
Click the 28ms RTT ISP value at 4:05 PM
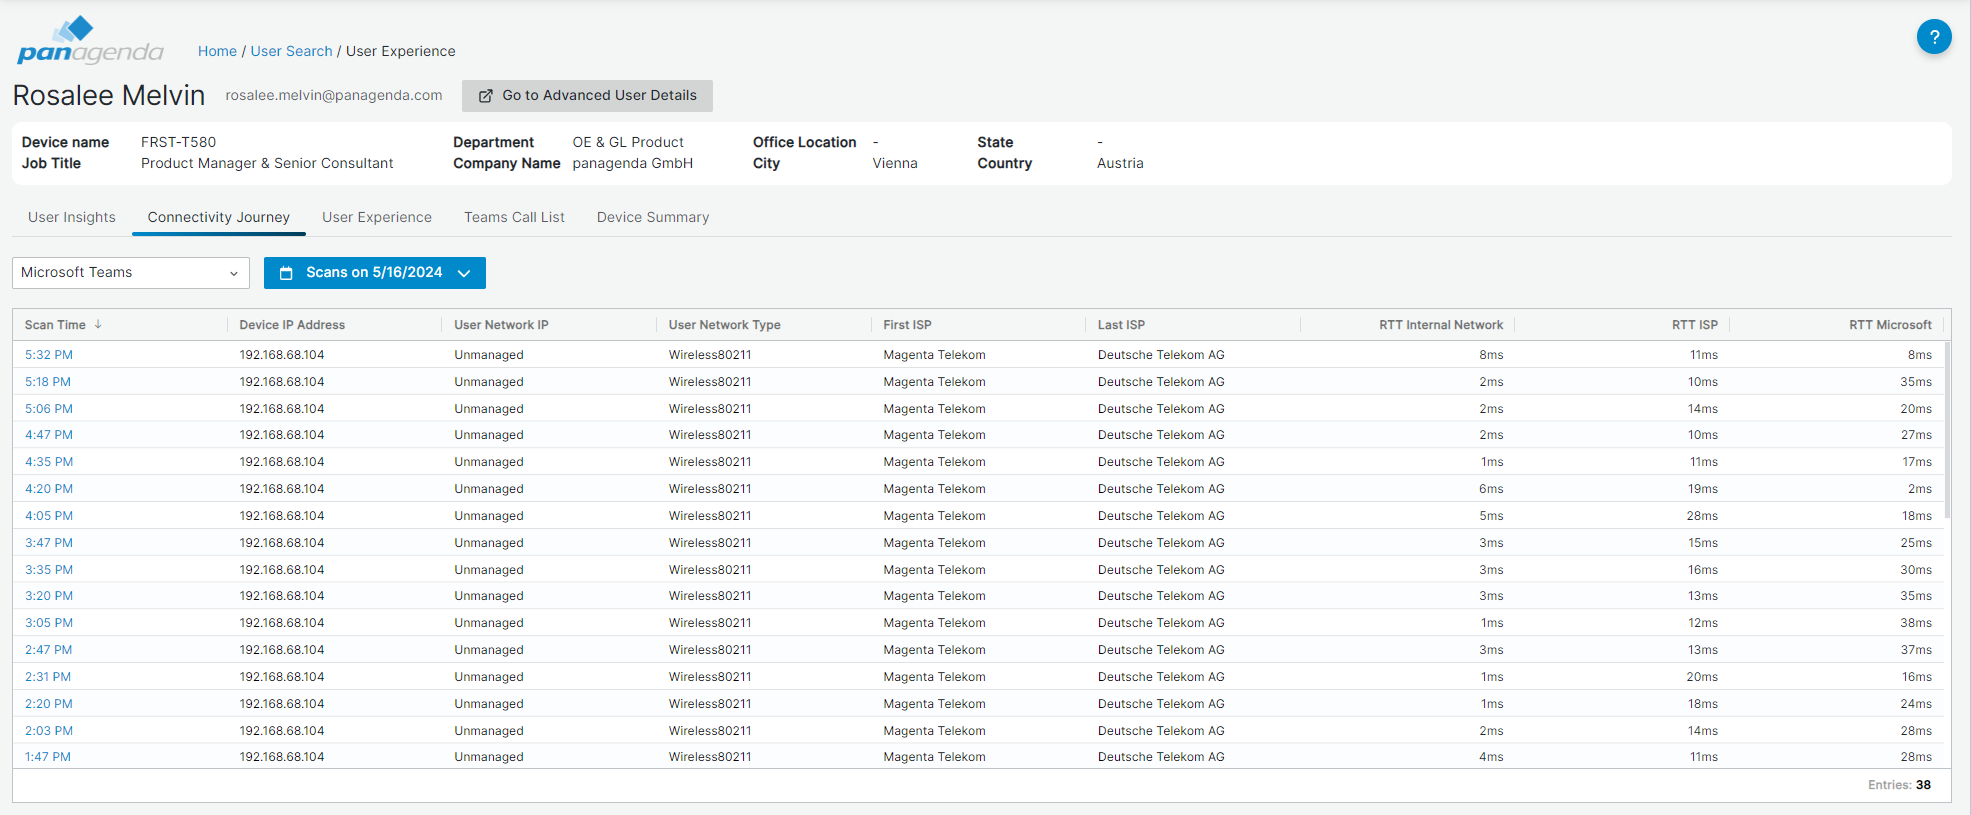tap(1702, 516)
